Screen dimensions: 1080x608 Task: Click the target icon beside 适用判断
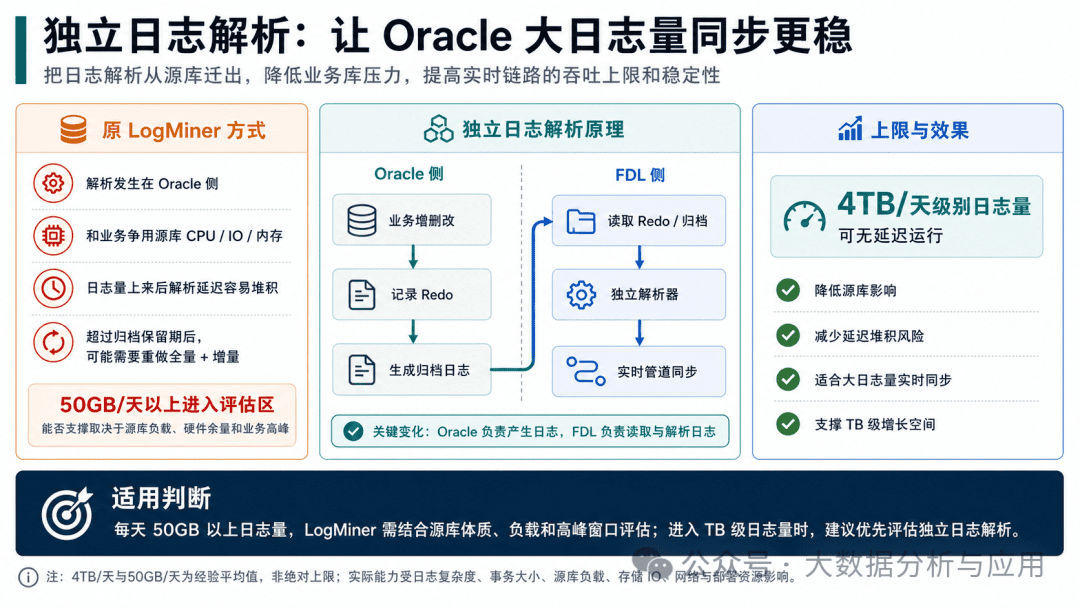point(67,512)
